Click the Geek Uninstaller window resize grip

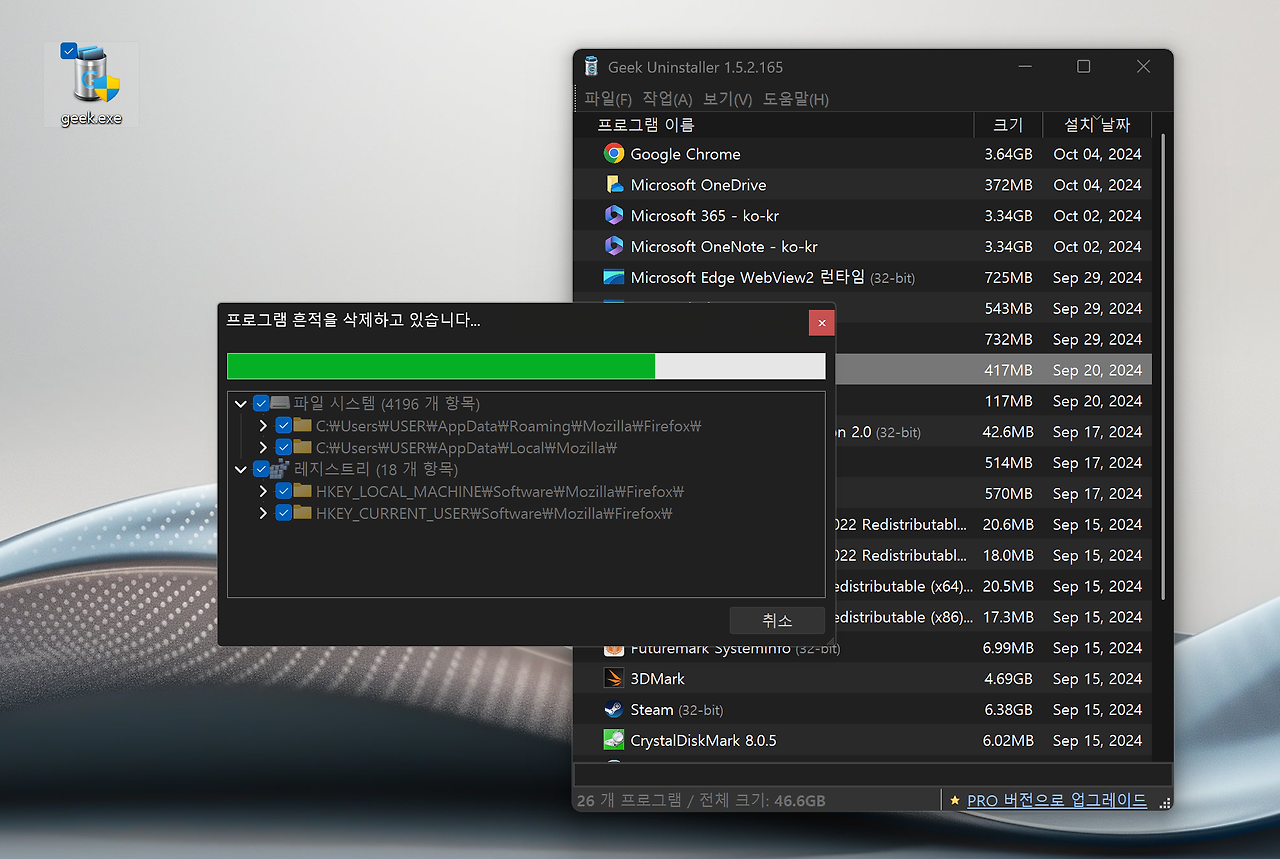pyautogui.click(x=1164, y=803)
